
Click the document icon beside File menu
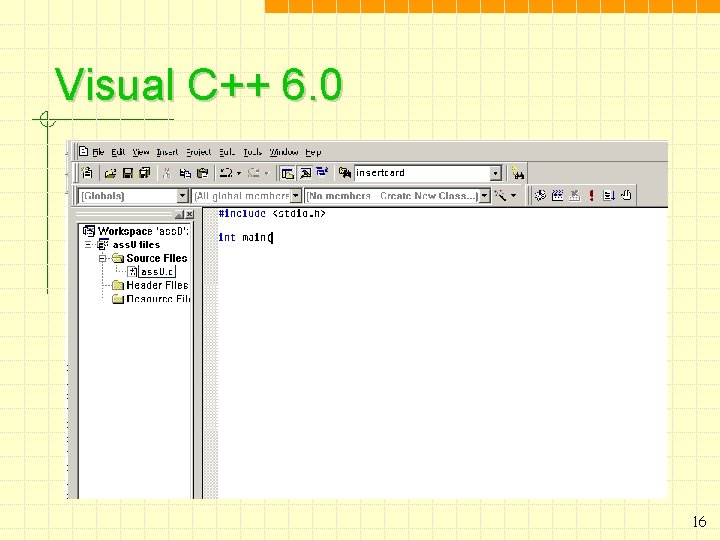(x=83, y=152)
